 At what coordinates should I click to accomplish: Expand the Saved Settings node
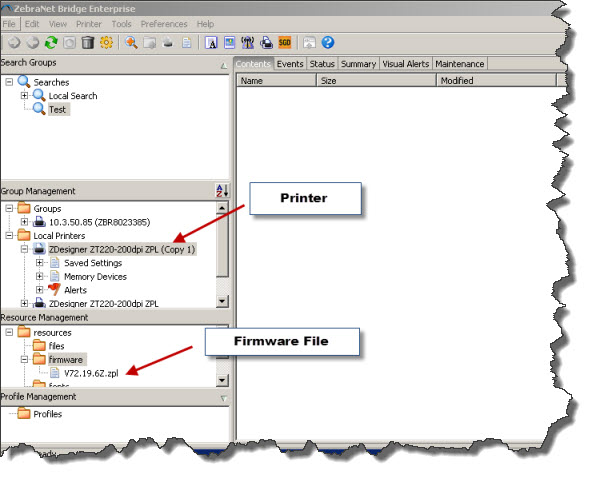point(39,263)
